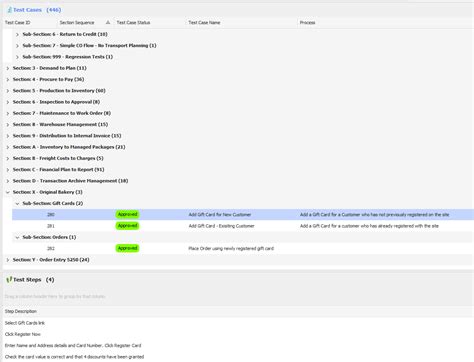Expand Section B - Freight Costs to Charges
The width and height of the screenshot is (474, 362).
(8, 158)
